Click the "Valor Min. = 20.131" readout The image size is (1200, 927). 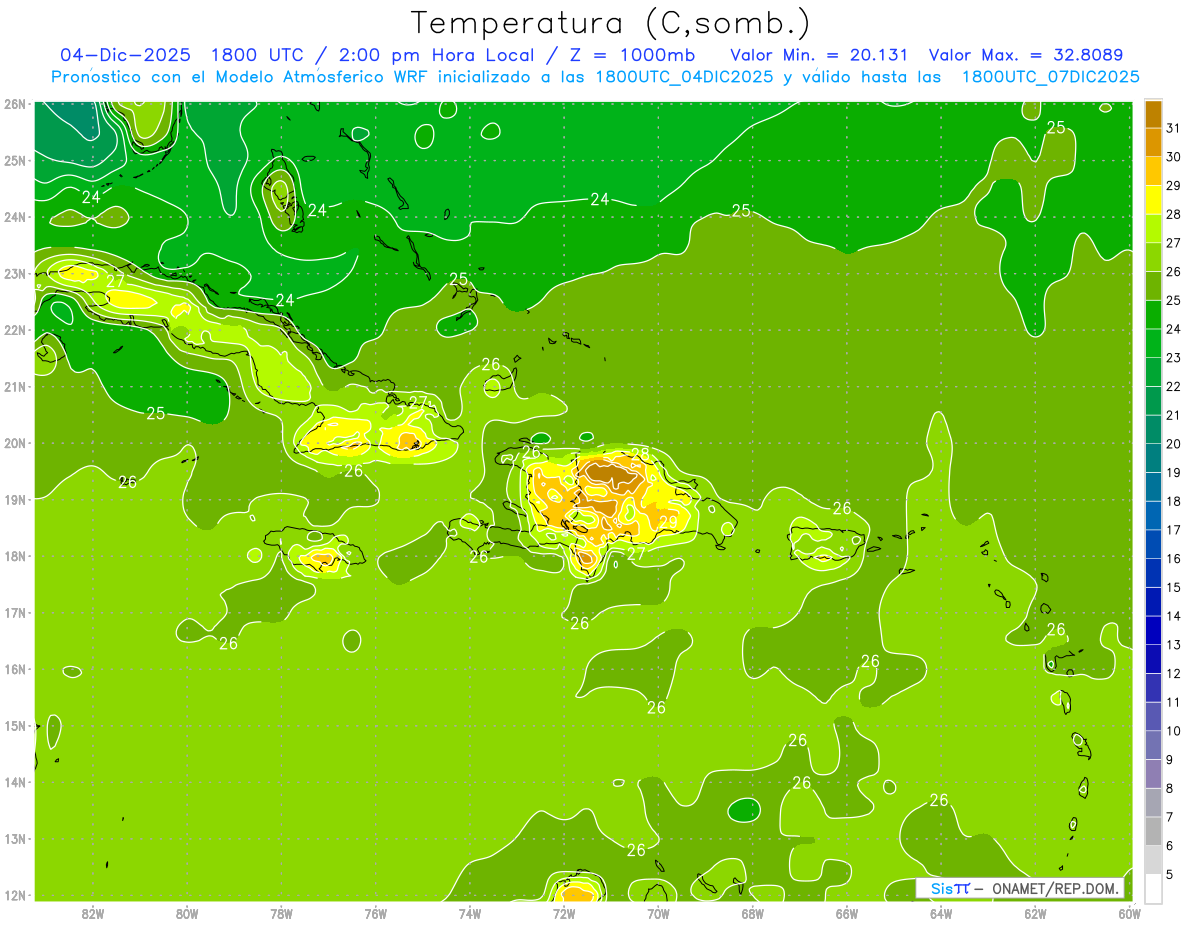pos(820,55)
